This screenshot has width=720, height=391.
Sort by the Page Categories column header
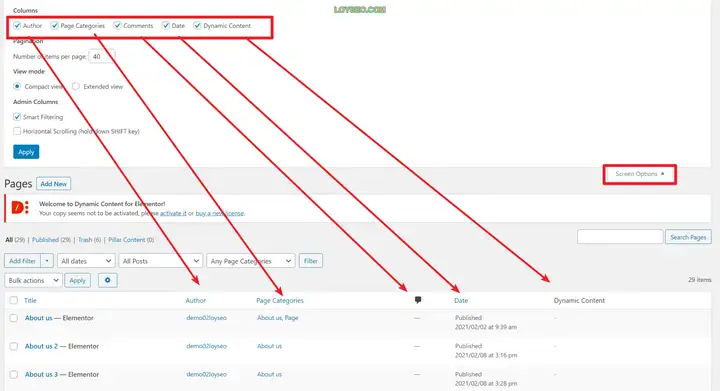[x=280, y=300]
